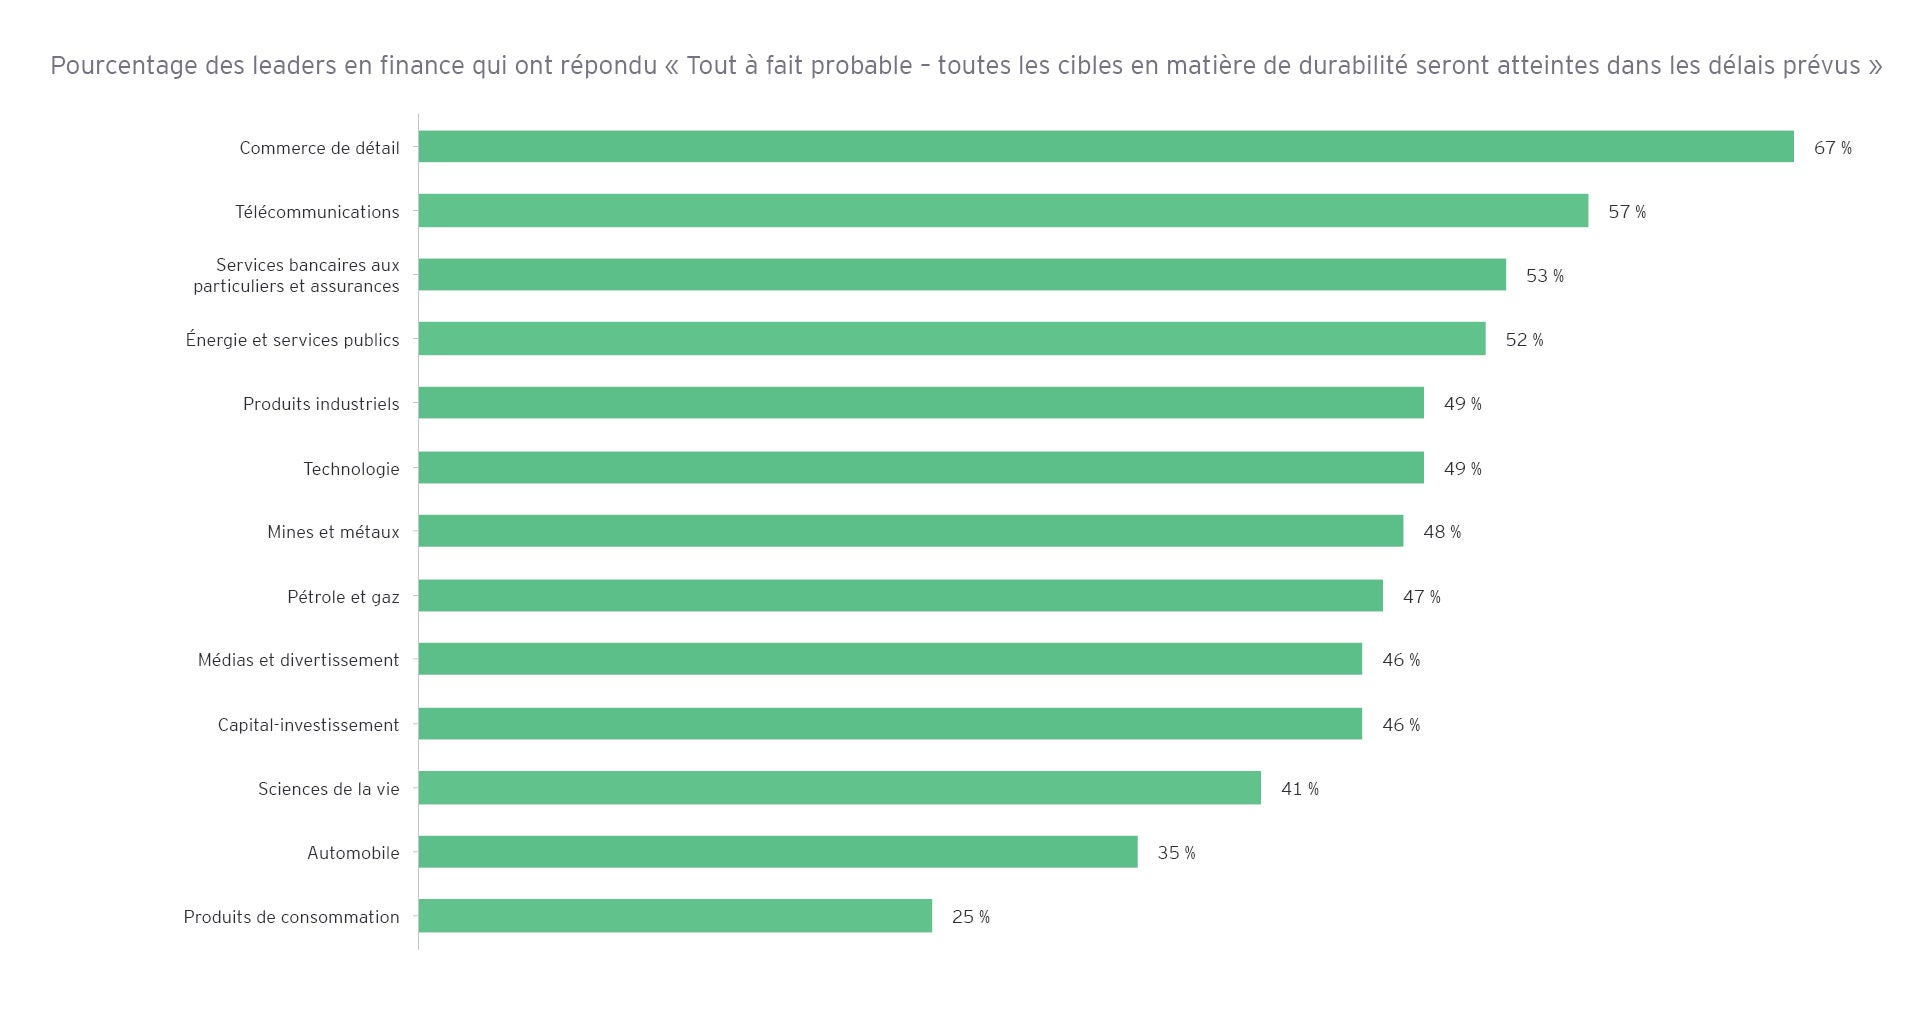
Task: Select the Mines et métaux bar
Action: (910, 531)
